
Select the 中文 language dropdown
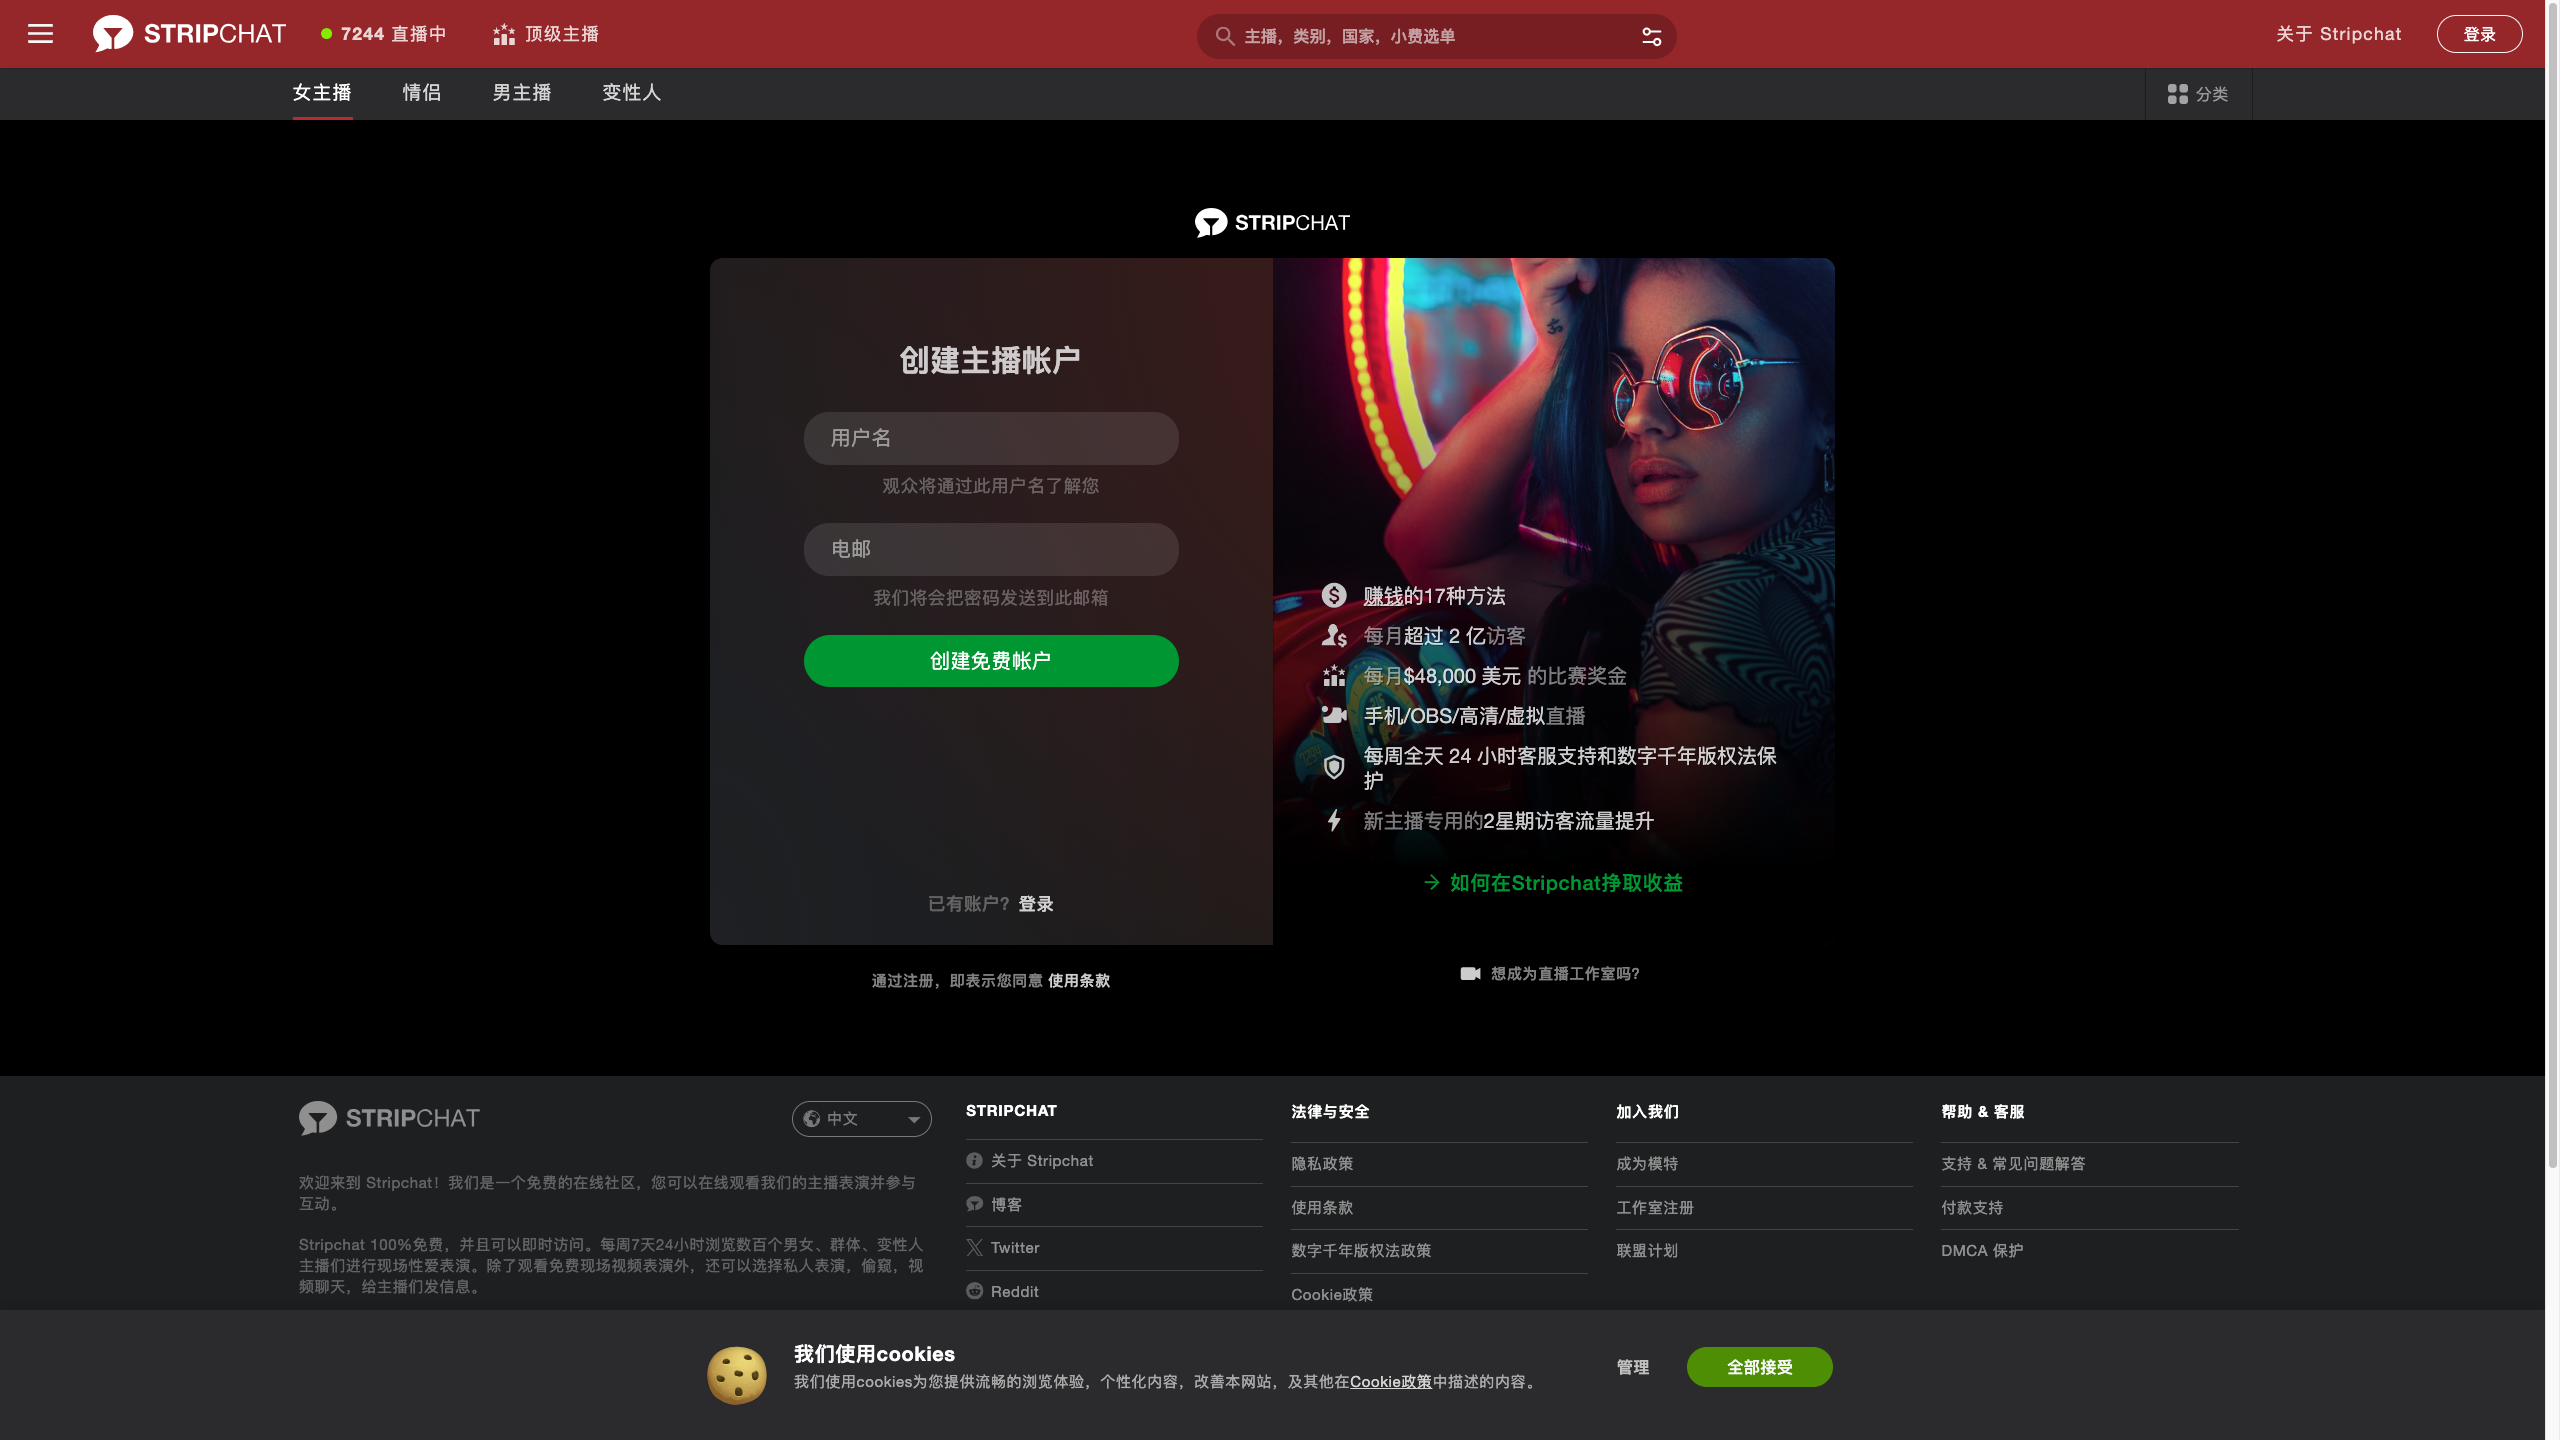[x=862, y=1116]
